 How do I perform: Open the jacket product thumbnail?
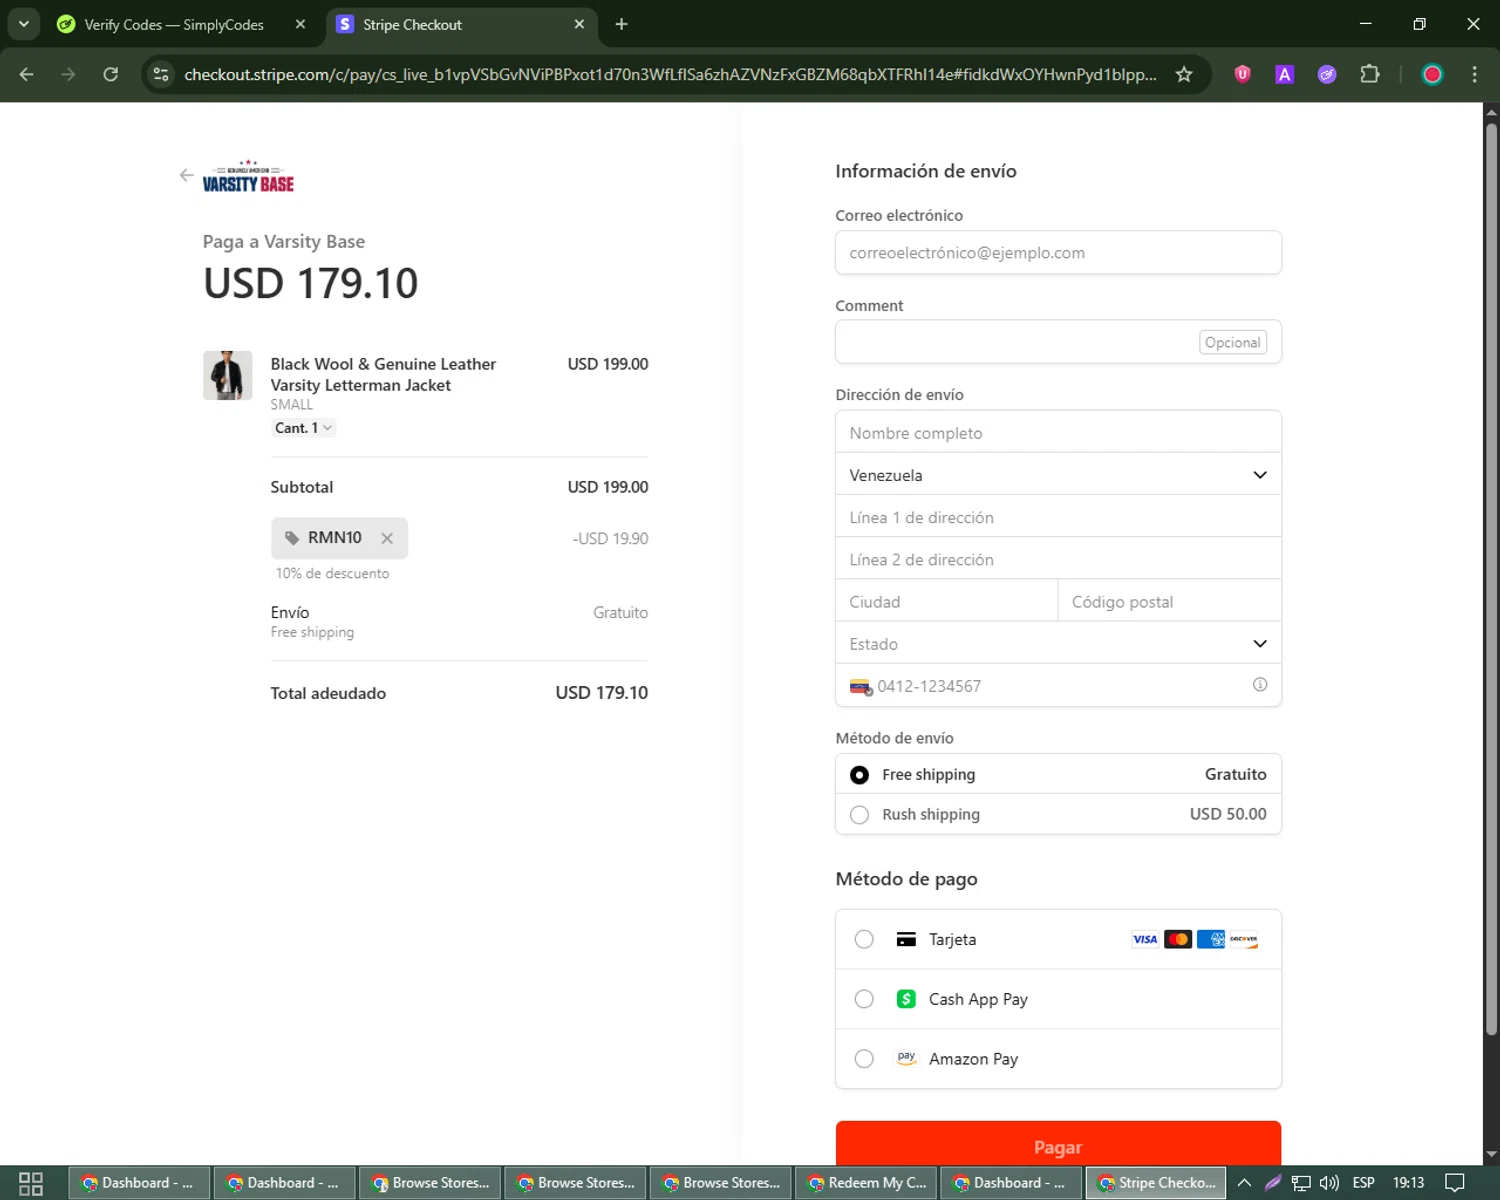pos(228,375)
